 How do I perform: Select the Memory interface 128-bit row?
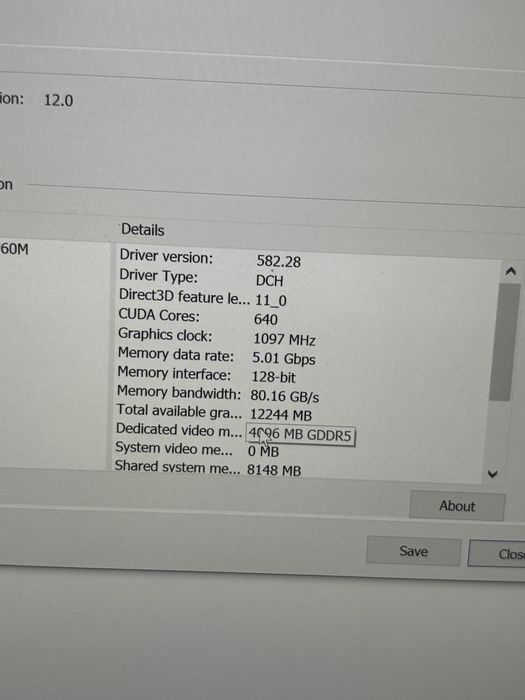point(206,375)
